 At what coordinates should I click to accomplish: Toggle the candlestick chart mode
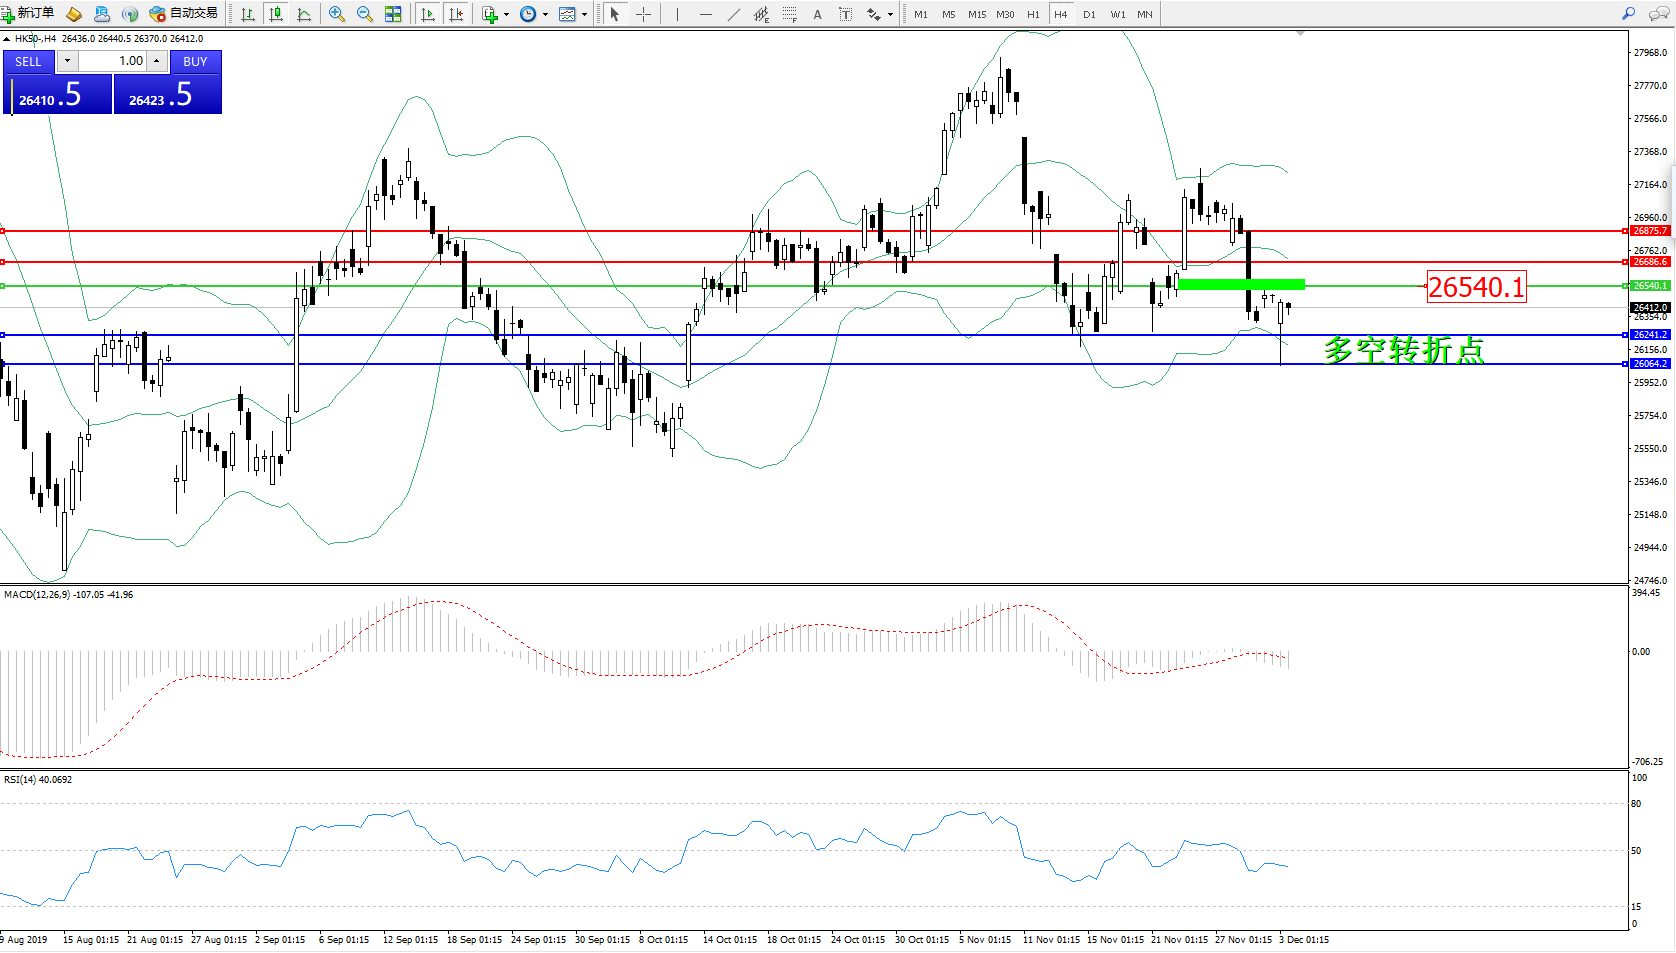pyautogui.click(x=276, y=14)
